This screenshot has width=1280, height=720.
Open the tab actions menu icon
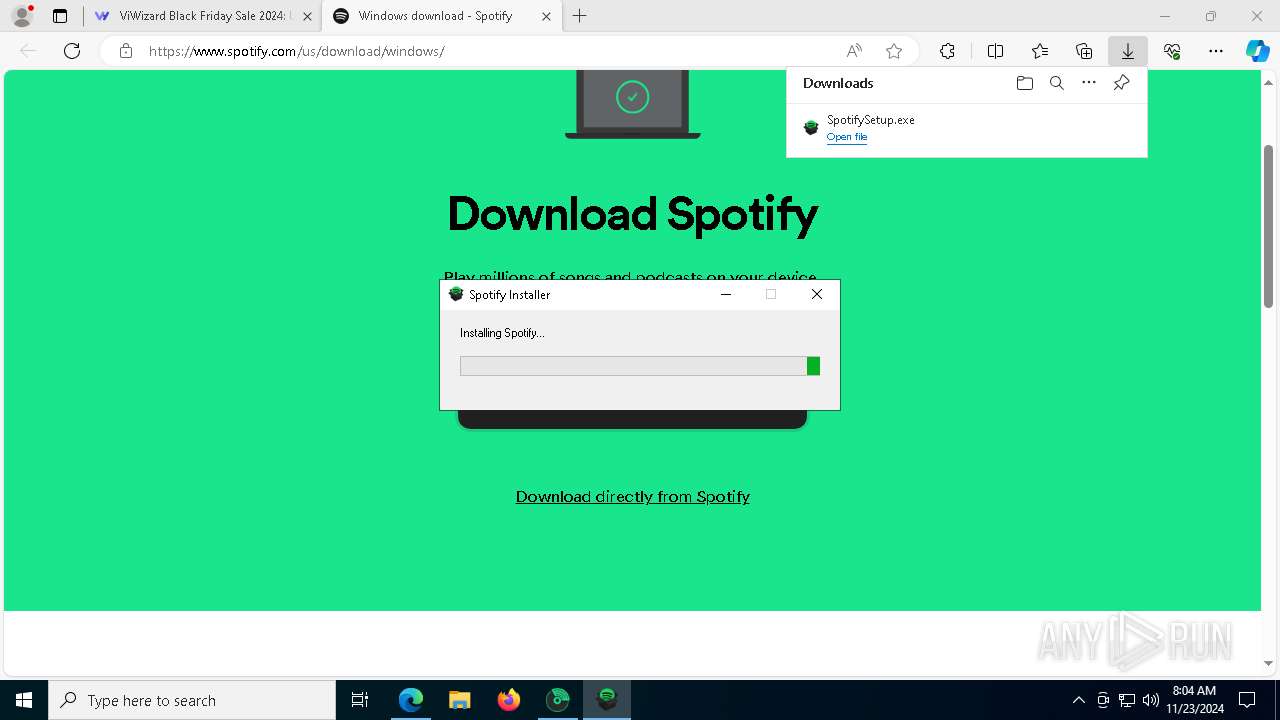click(60, 16)
